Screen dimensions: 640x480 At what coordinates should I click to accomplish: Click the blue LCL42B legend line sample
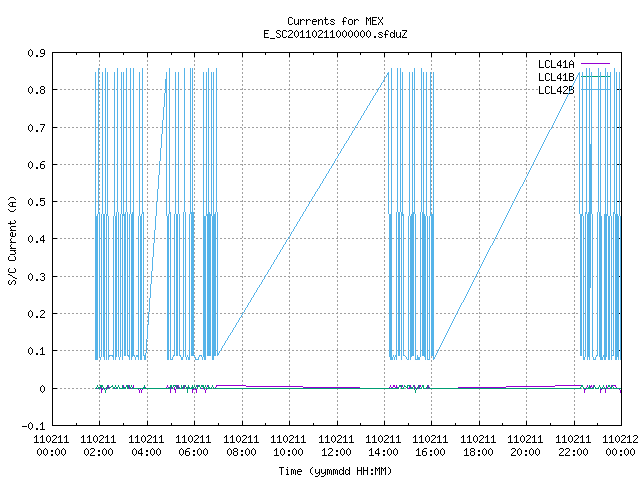tap(595, 89)
